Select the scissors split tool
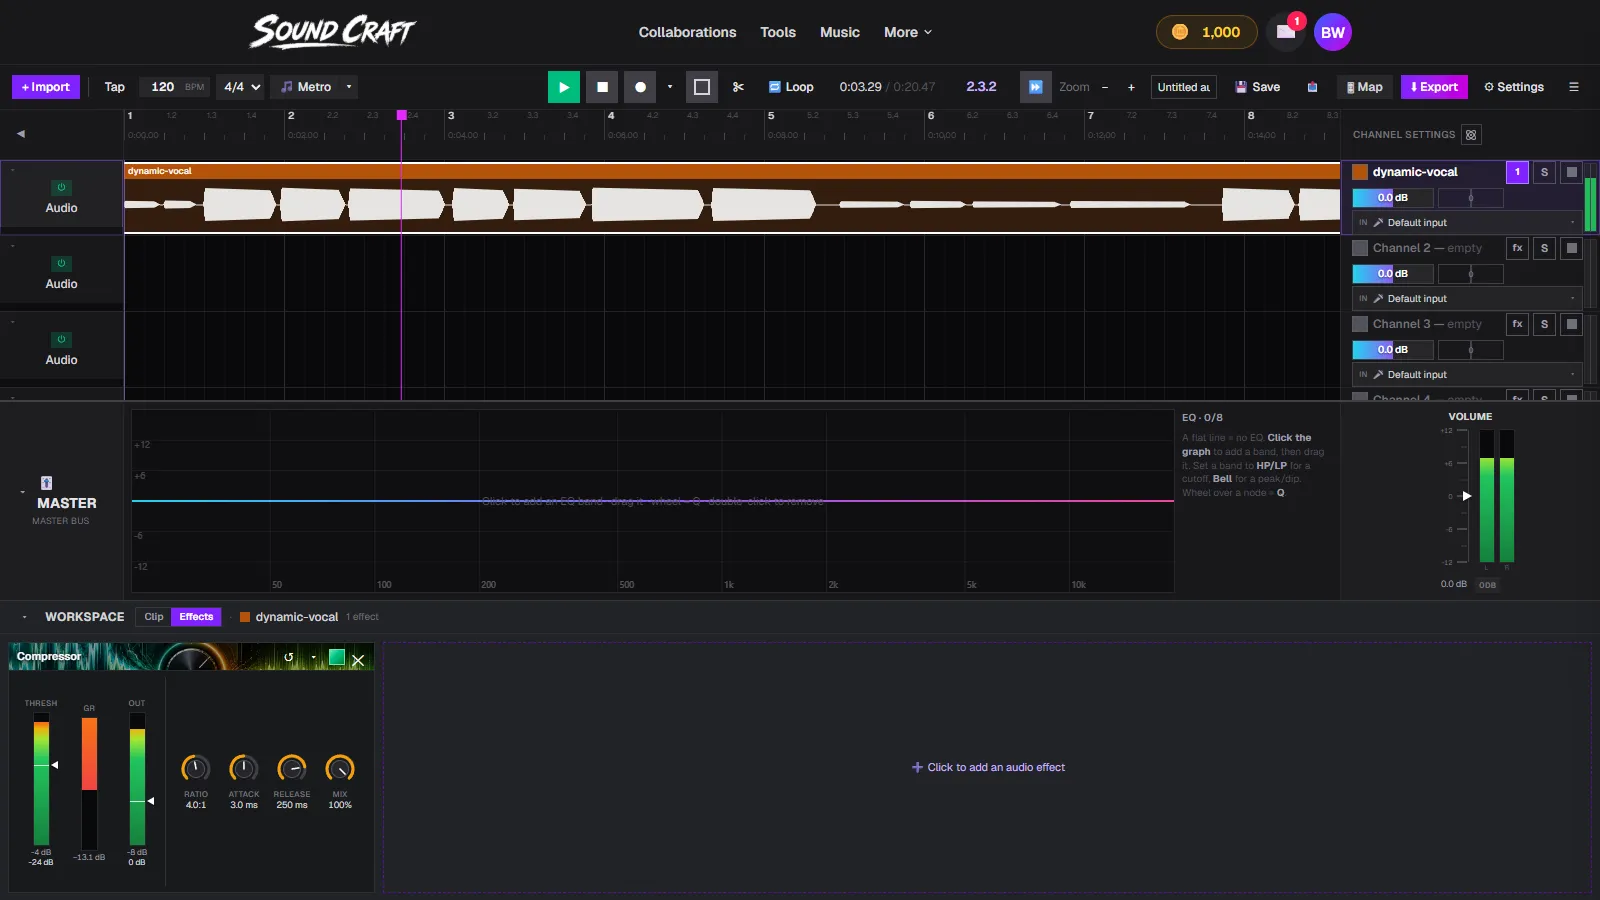Viewport: 1600px width, 900px height. click(x=738, y=87)
